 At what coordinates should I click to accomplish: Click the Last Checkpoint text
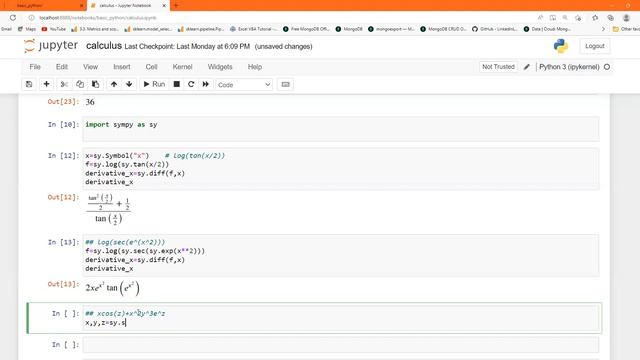tap(187, 47)
